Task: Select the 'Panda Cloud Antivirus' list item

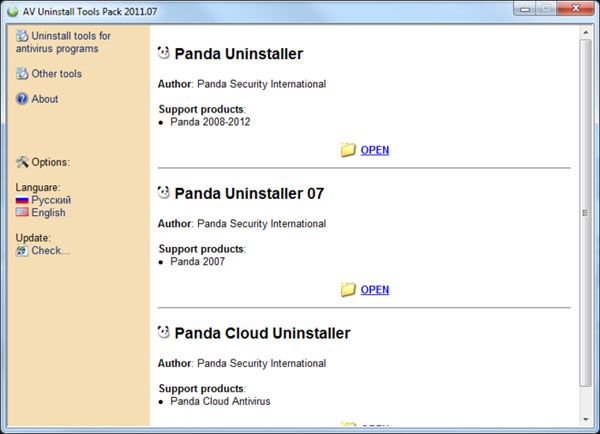Action: click(220, 401)
